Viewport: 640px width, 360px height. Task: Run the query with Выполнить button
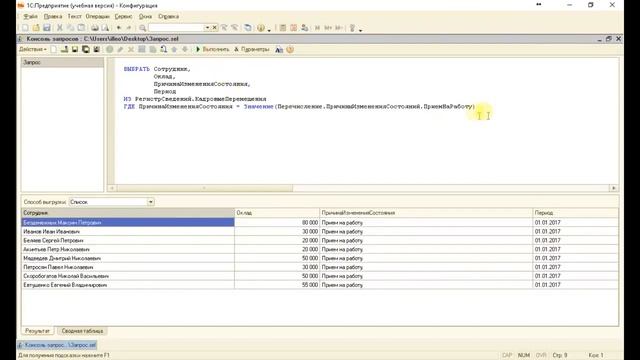(x=213, y=49)
